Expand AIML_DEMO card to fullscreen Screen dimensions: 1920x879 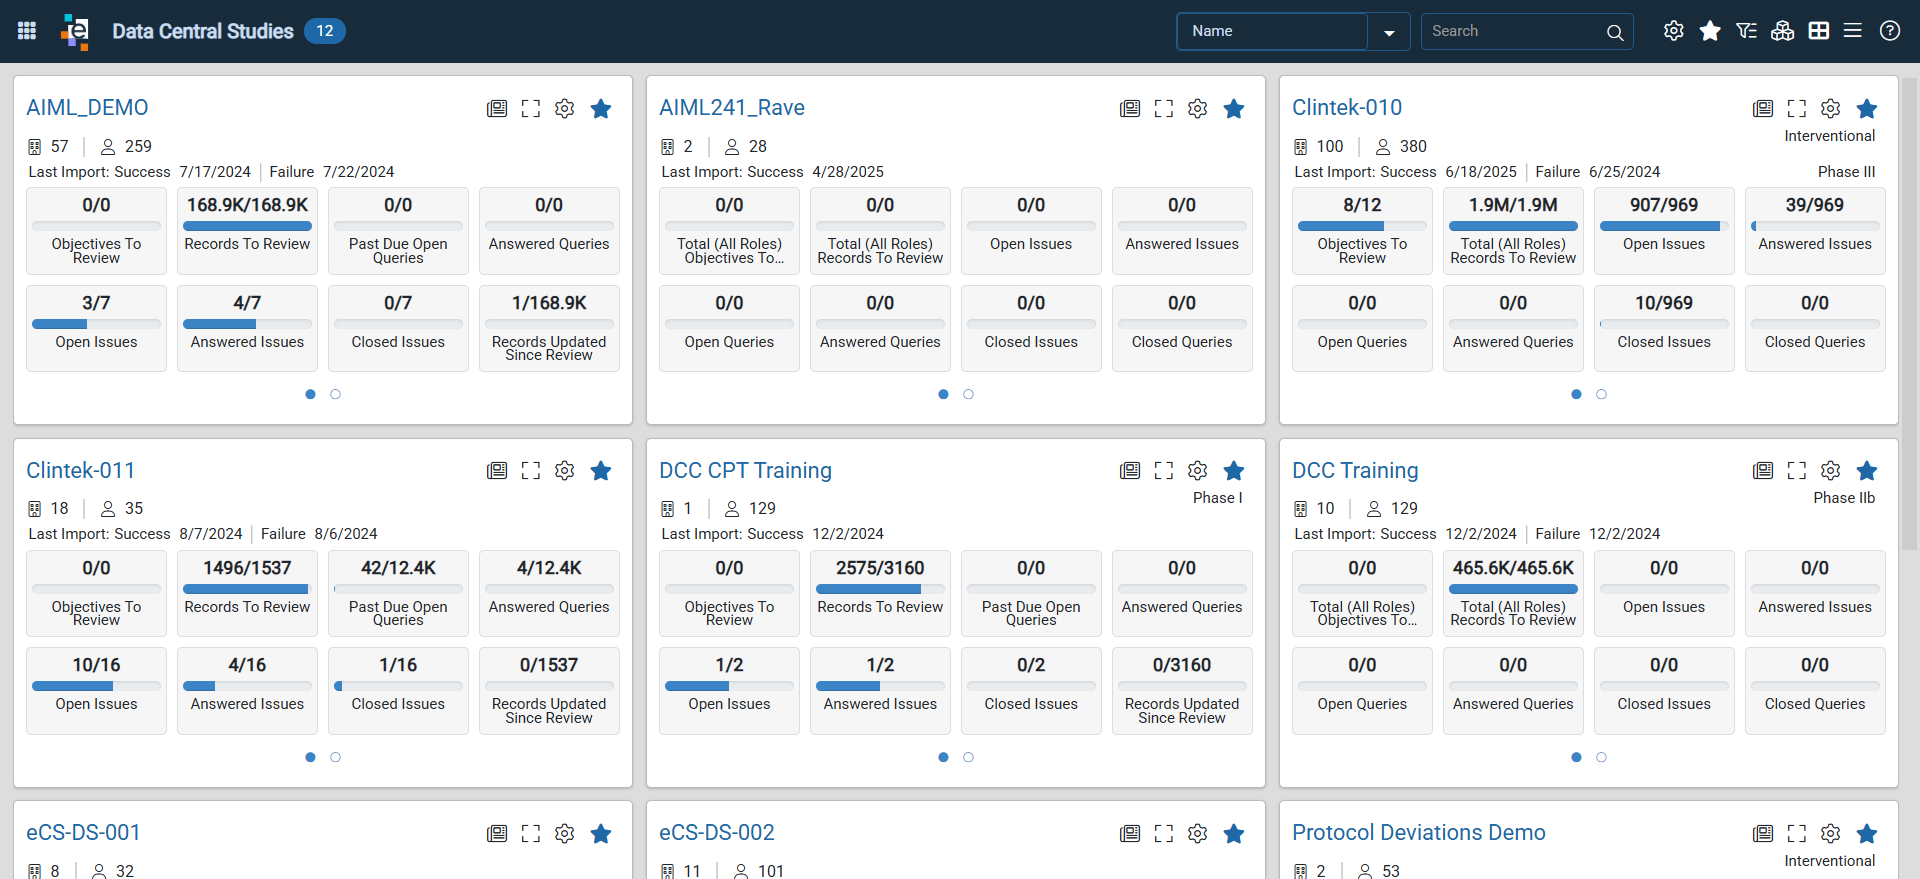click(x=531, y=108)
